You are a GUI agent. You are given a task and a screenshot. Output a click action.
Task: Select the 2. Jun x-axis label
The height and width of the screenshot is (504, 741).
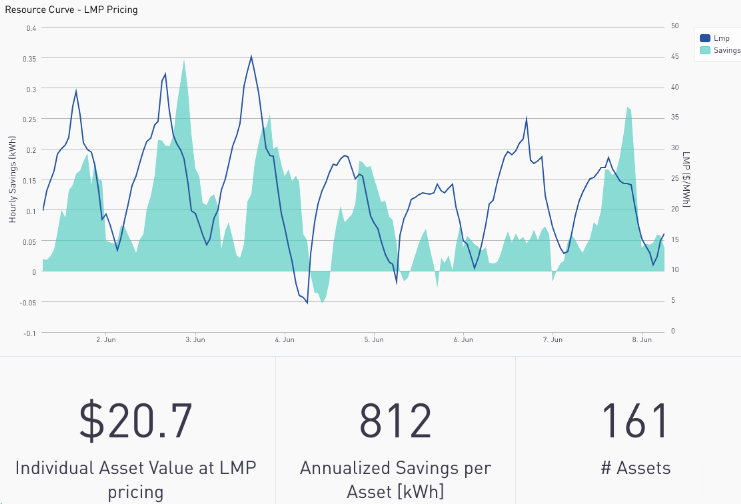[x=108, y=340]
